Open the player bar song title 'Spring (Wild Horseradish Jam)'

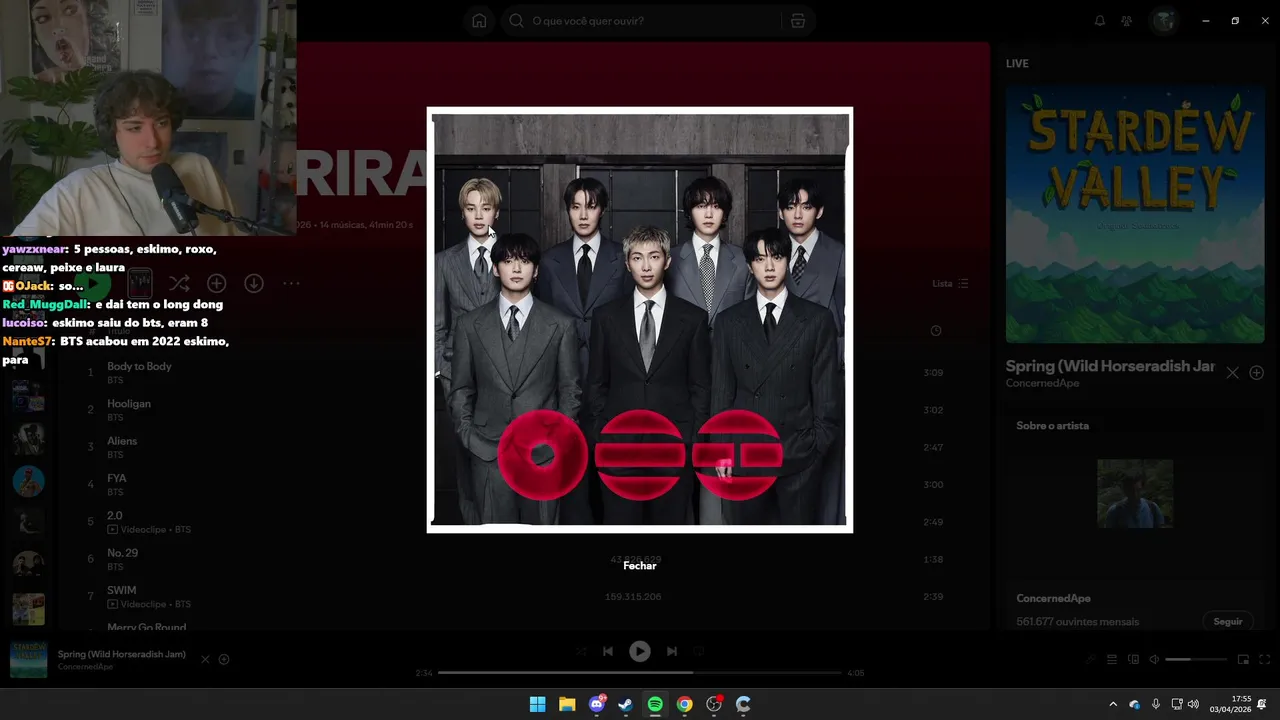122,654
